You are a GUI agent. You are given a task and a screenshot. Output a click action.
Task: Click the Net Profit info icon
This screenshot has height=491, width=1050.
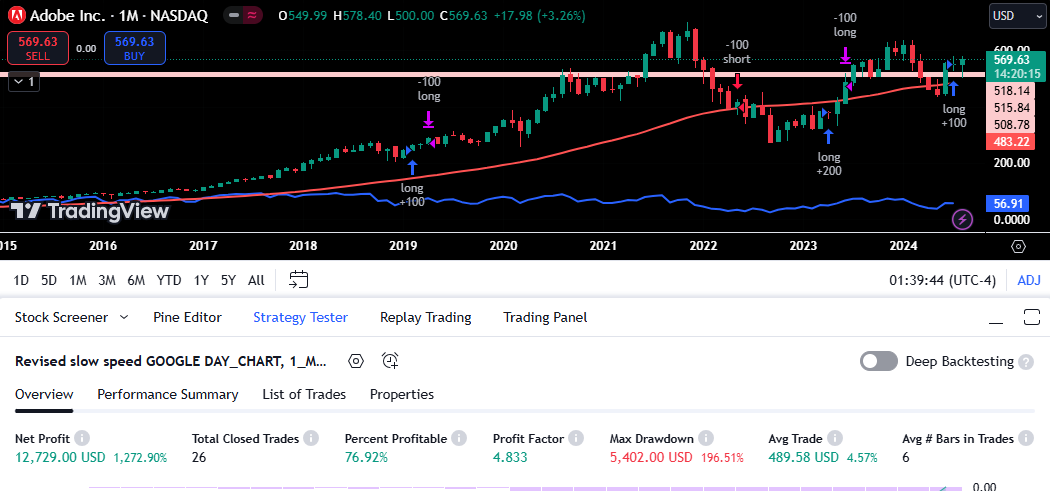(82, 438)
